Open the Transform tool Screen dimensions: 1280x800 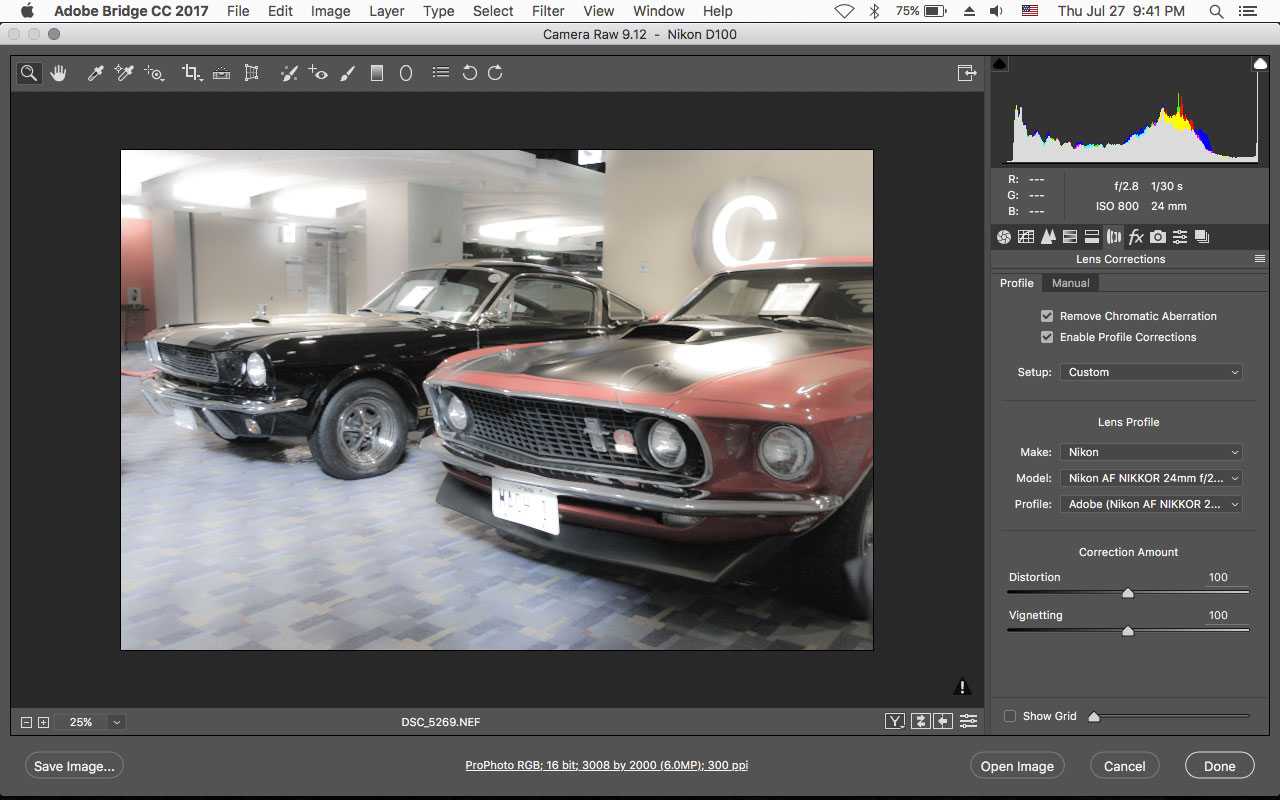tap(251, 73)
